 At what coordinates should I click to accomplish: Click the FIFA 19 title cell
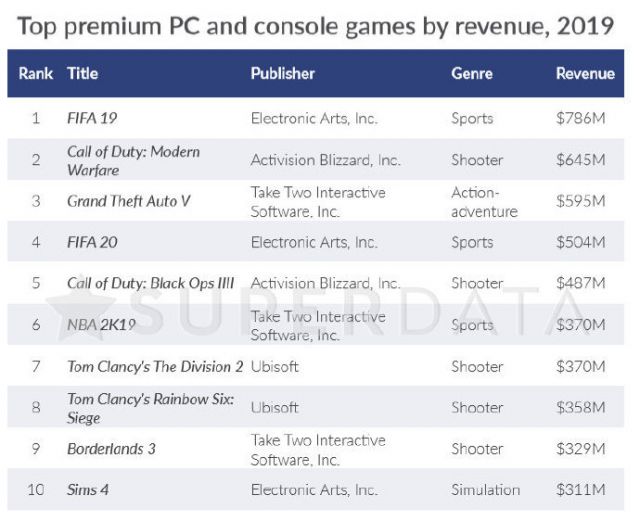coord(92,118)
